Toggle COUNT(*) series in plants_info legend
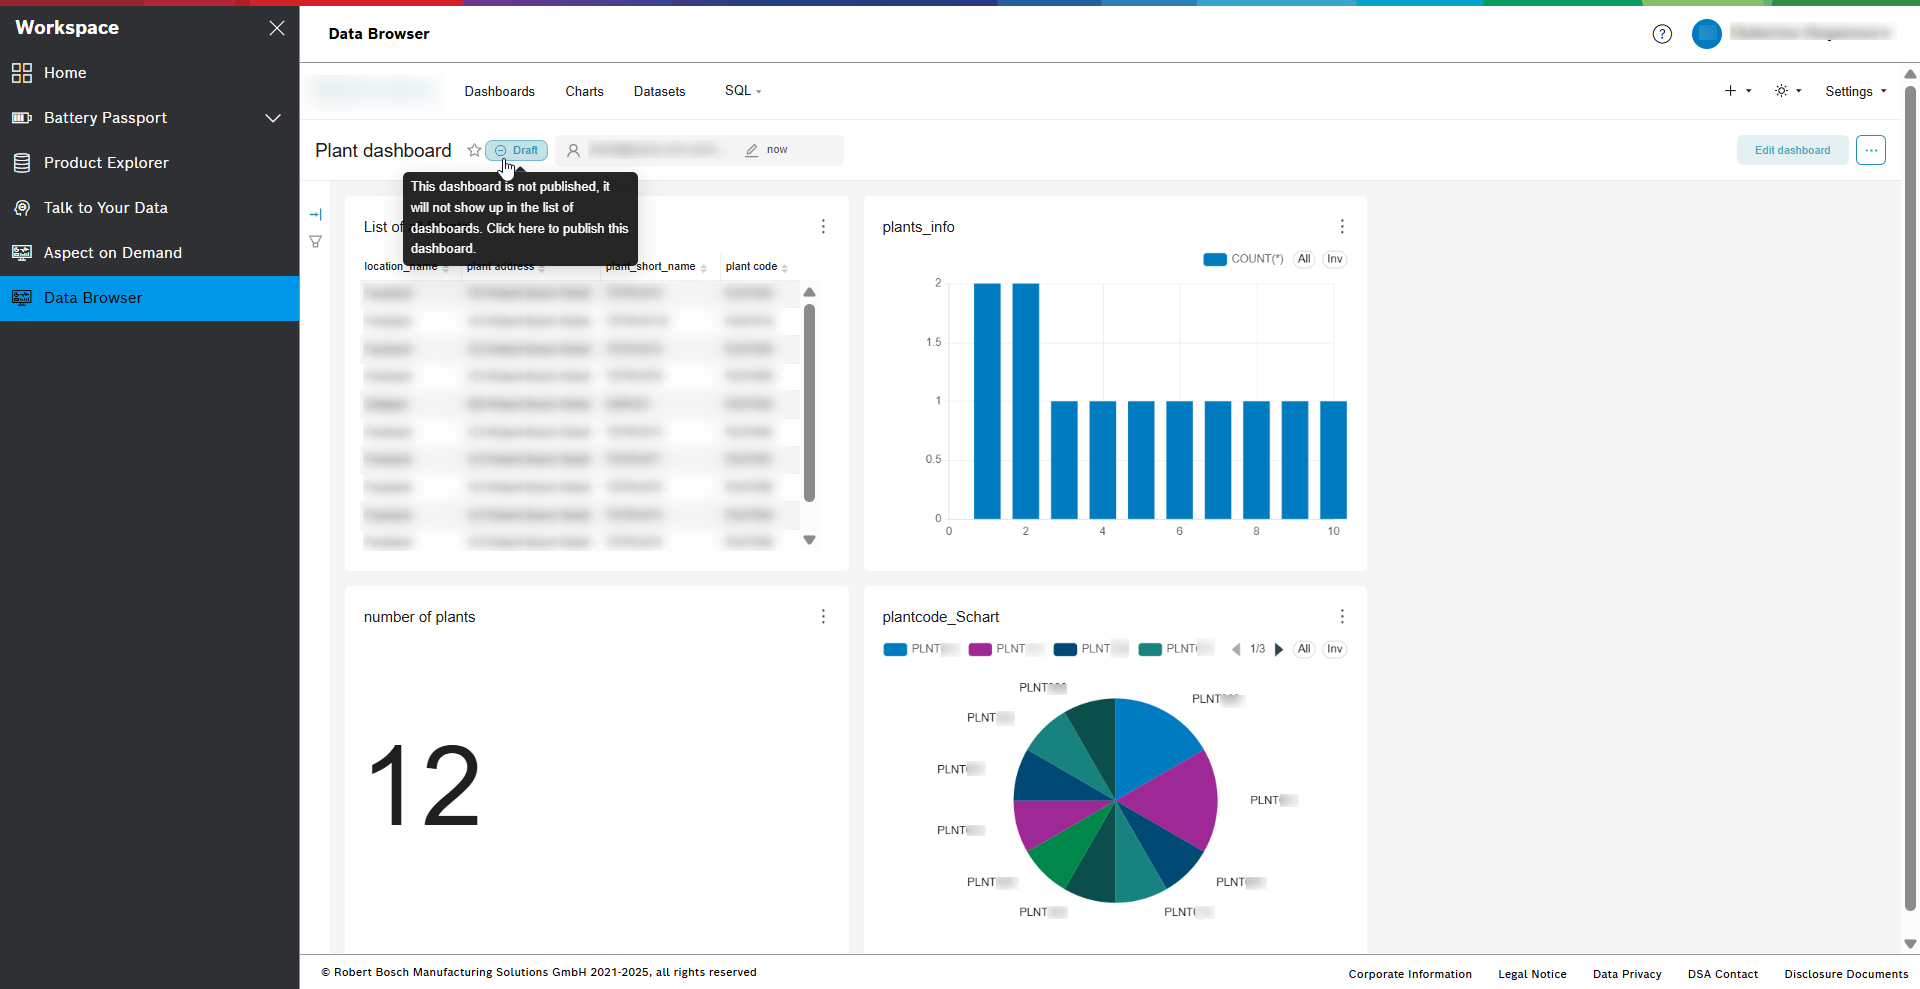The image size is (1920, 989). pyautogui.click(x=1243, y=259)
